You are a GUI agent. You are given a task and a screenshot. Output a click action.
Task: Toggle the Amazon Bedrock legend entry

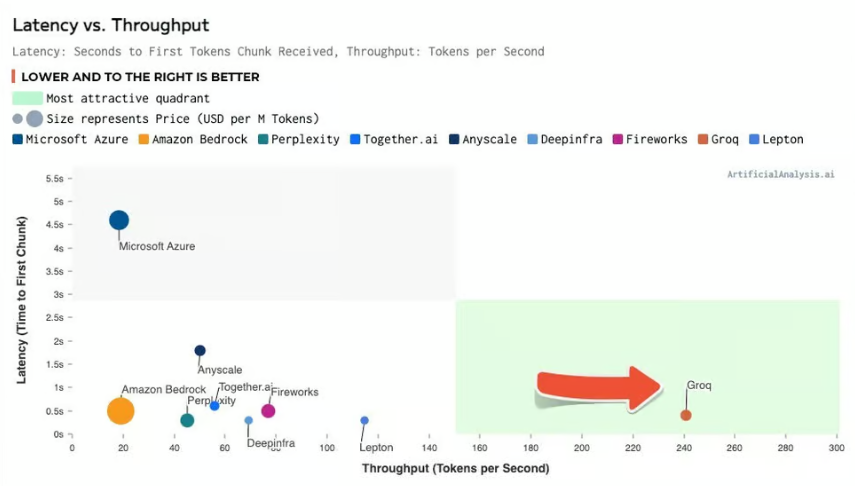click(x=193, y=139)
